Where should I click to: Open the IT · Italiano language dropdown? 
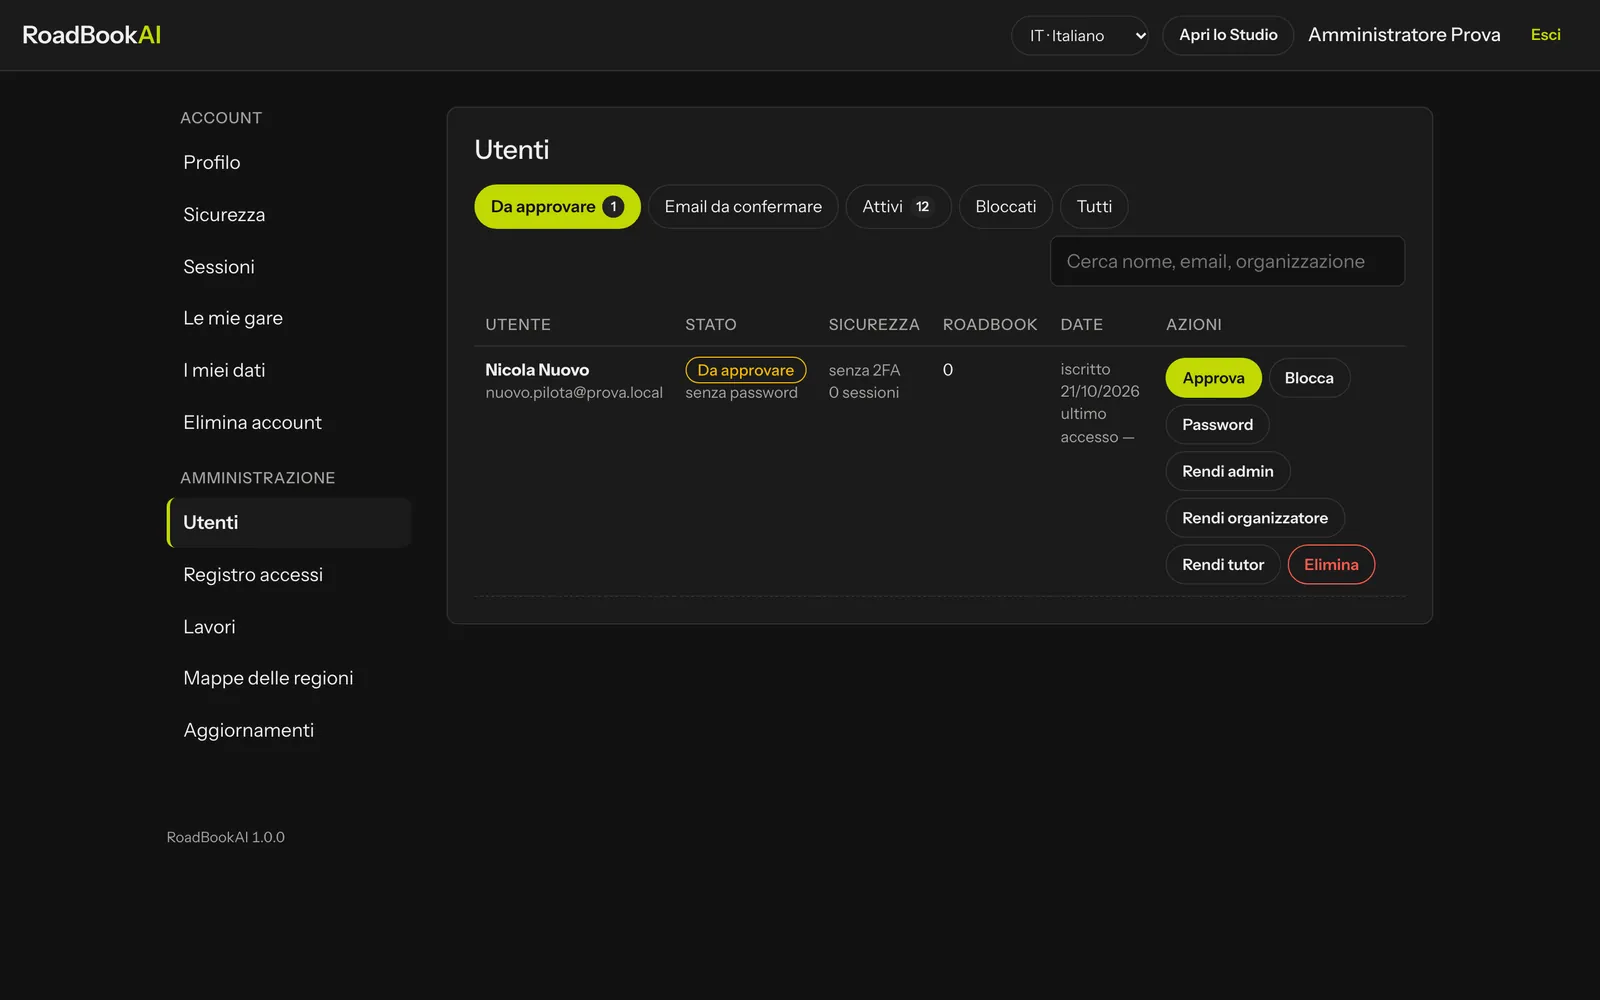coord(1079,35)
